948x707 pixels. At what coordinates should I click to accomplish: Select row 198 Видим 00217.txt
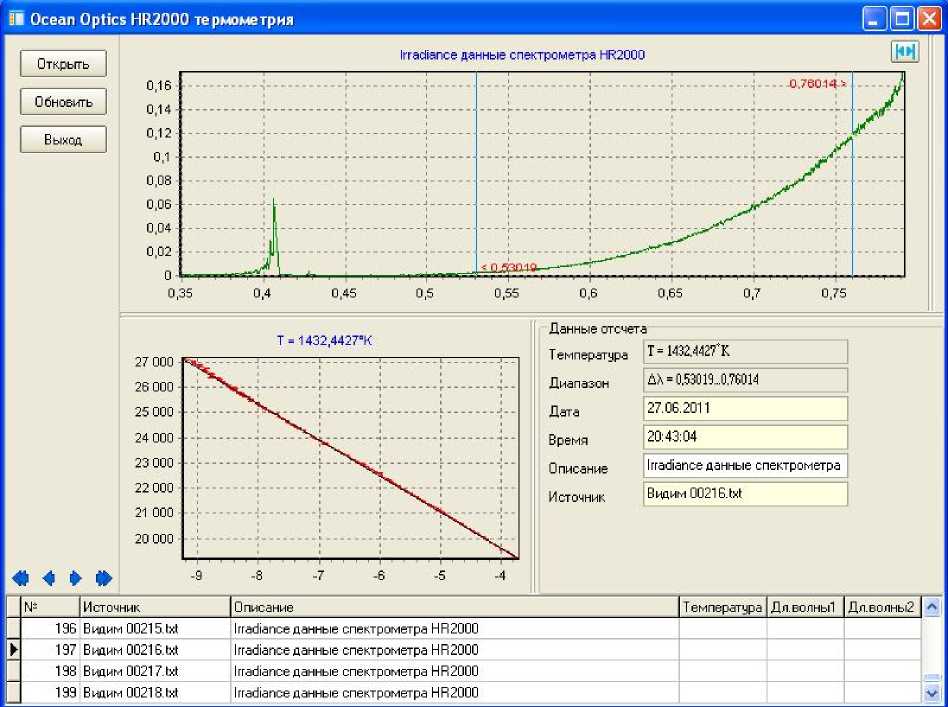(130, 671)
